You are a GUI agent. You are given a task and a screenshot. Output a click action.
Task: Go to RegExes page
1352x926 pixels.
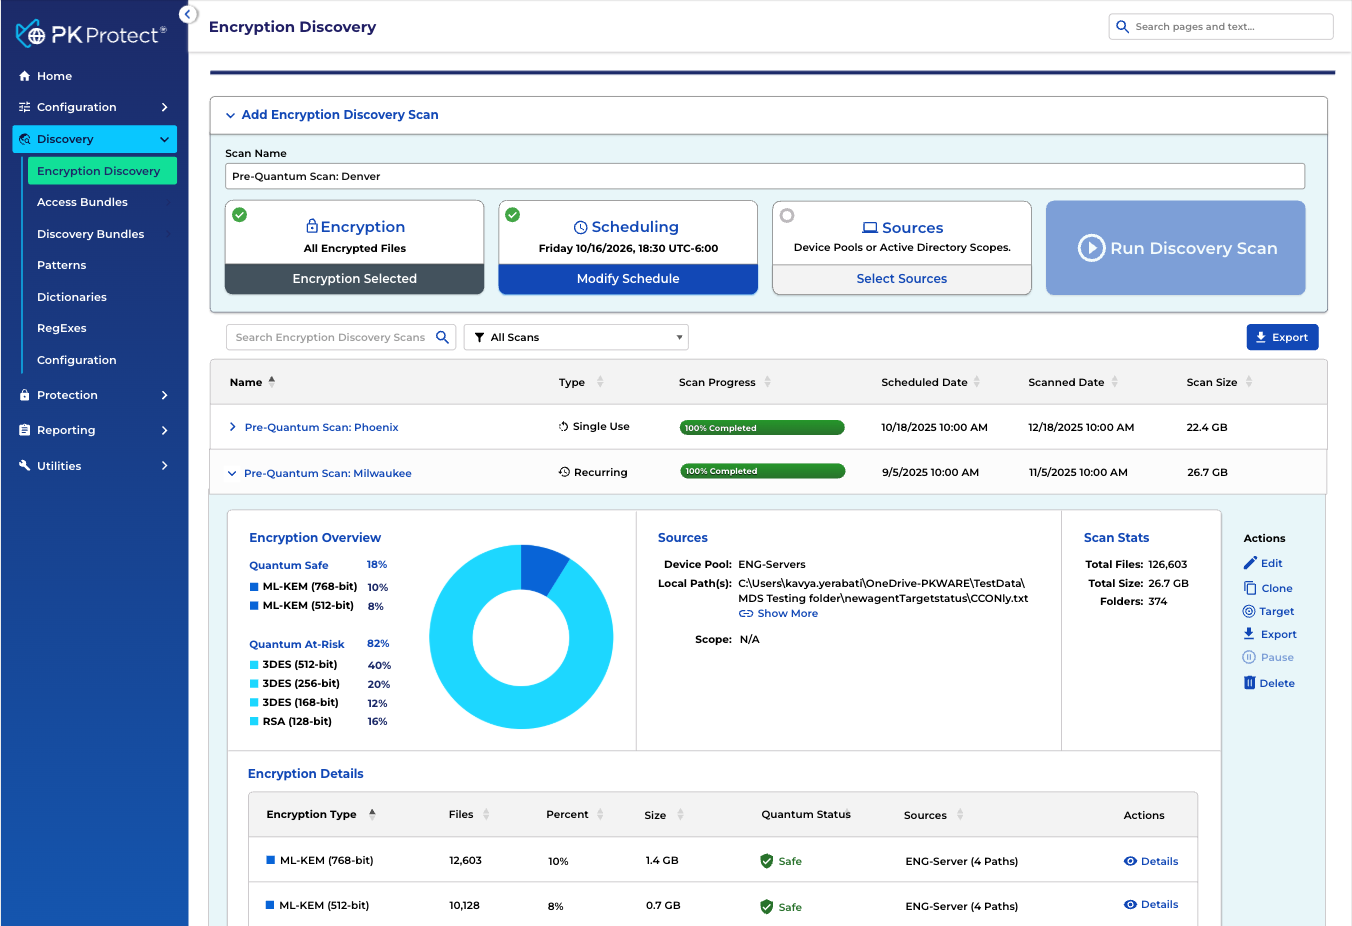[x=62, y=328]
